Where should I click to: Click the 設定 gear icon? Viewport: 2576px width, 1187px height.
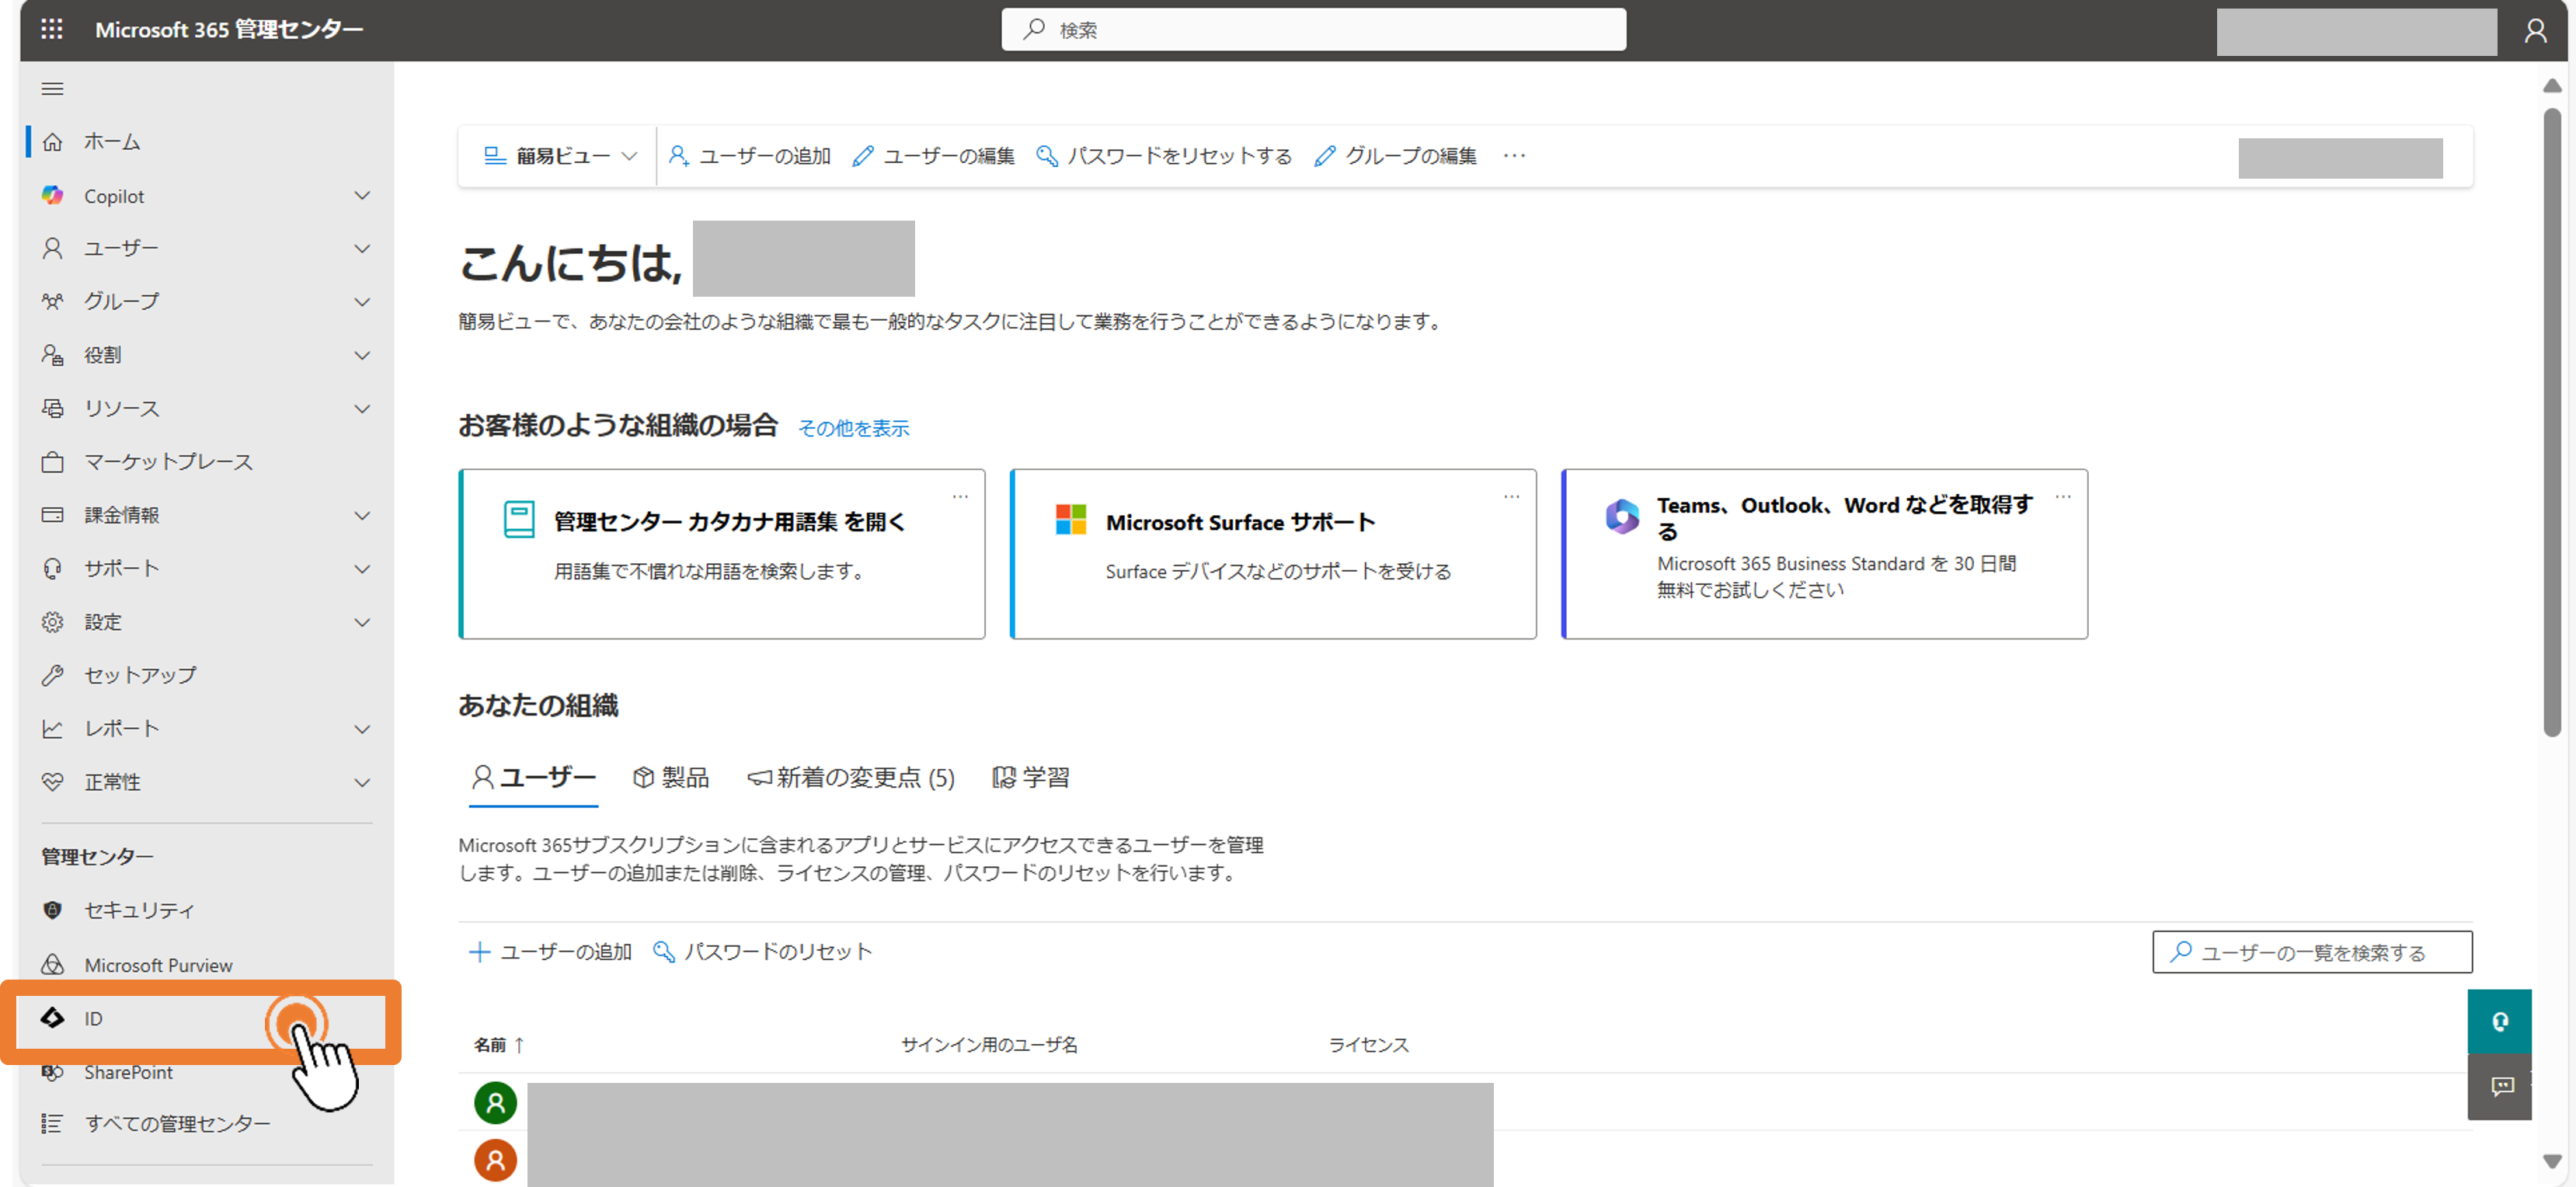(52, 622)
